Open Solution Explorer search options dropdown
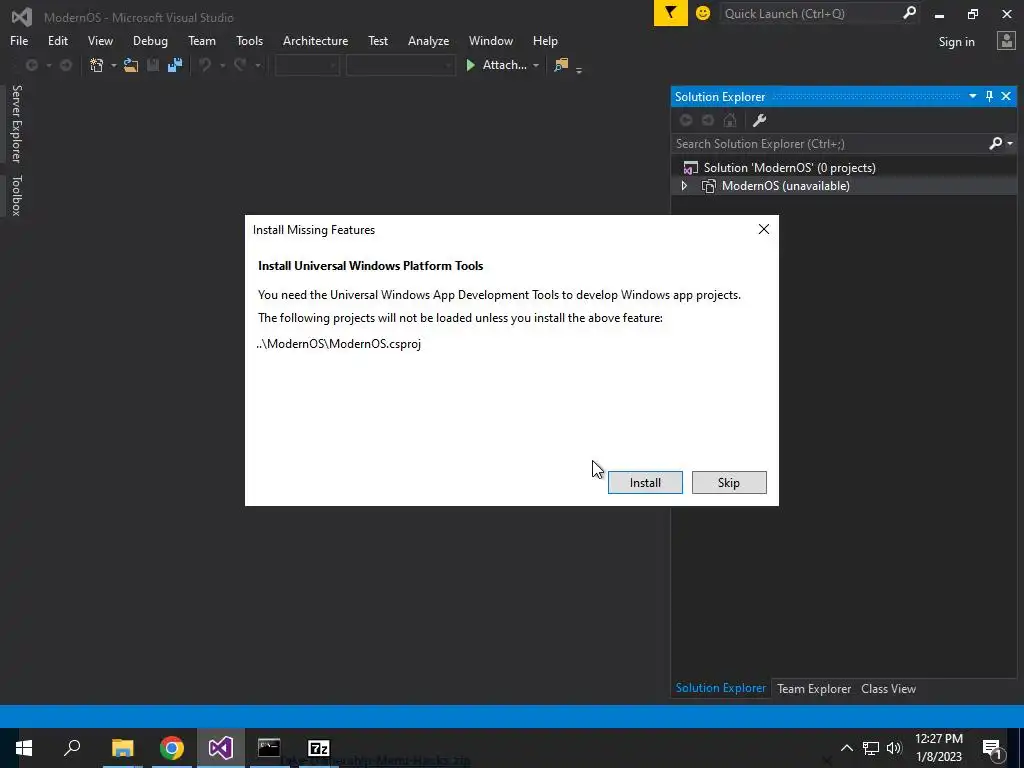 tap(1010, 143)
